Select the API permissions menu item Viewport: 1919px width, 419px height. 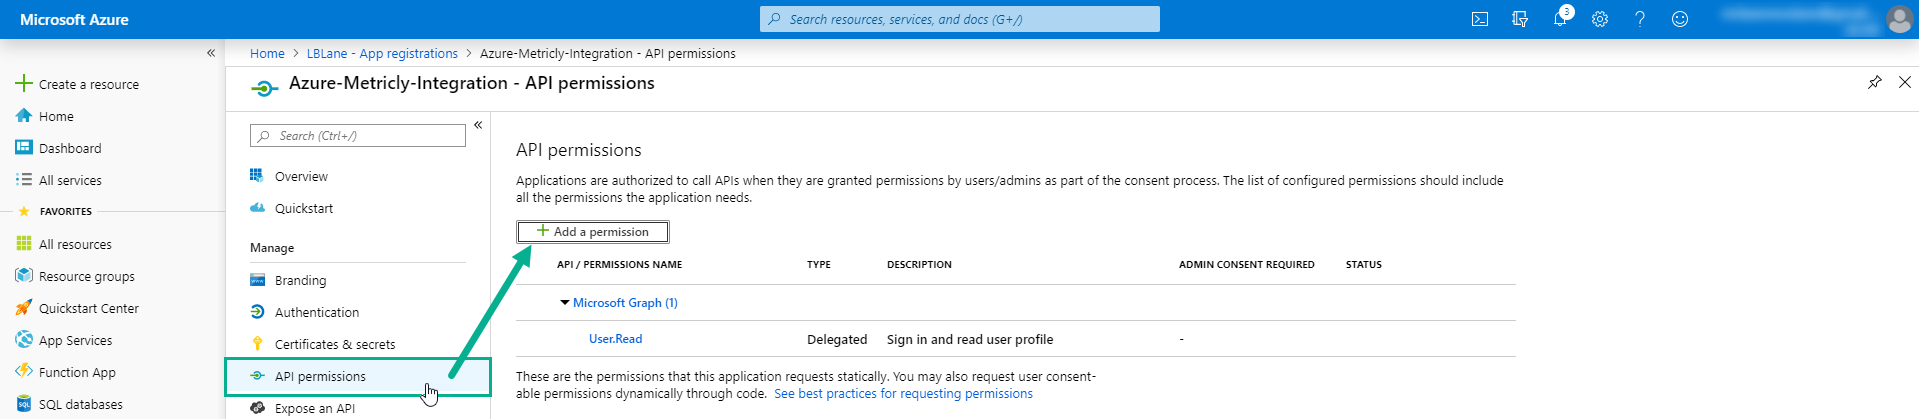[358, 376]
